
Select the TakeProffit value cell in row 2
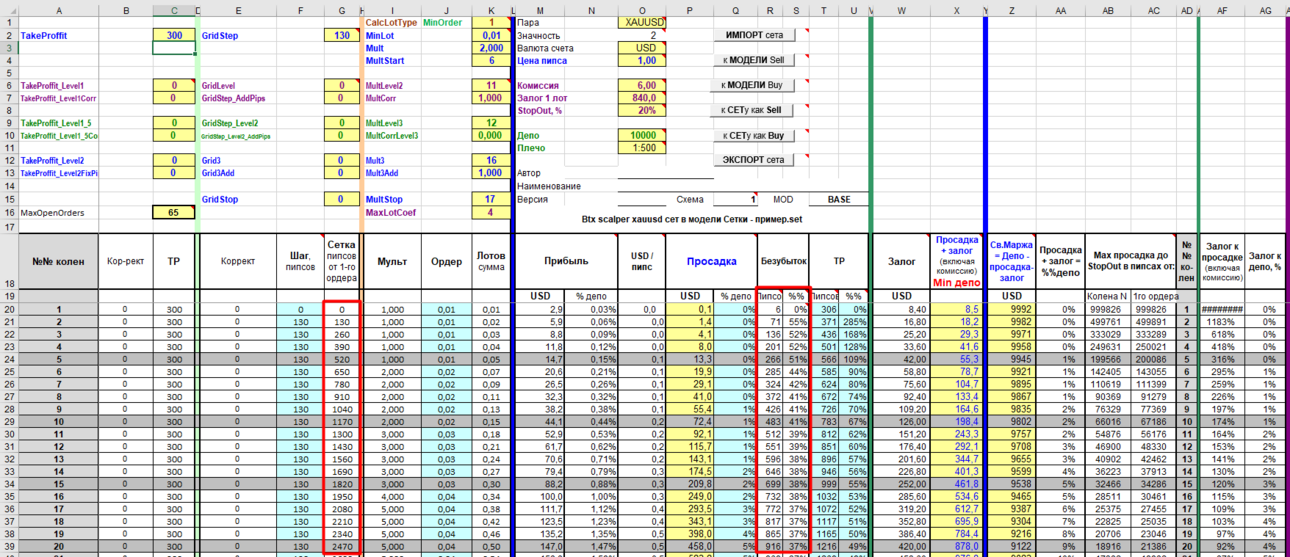(174, 35)
